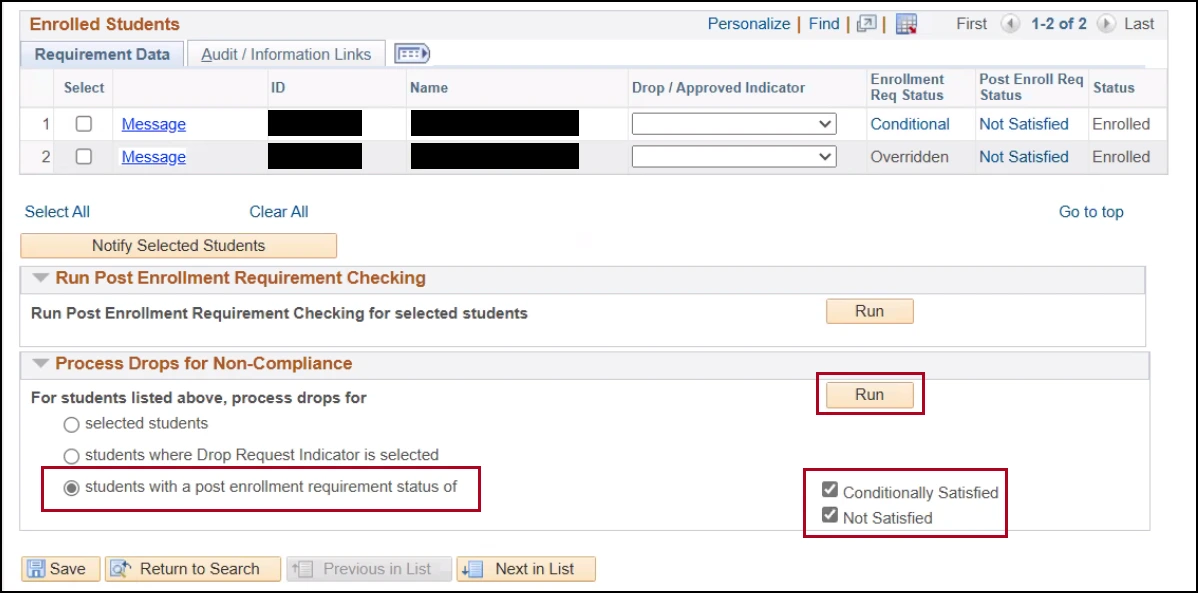Choose the 'selected students' radio option

[71, 424]
